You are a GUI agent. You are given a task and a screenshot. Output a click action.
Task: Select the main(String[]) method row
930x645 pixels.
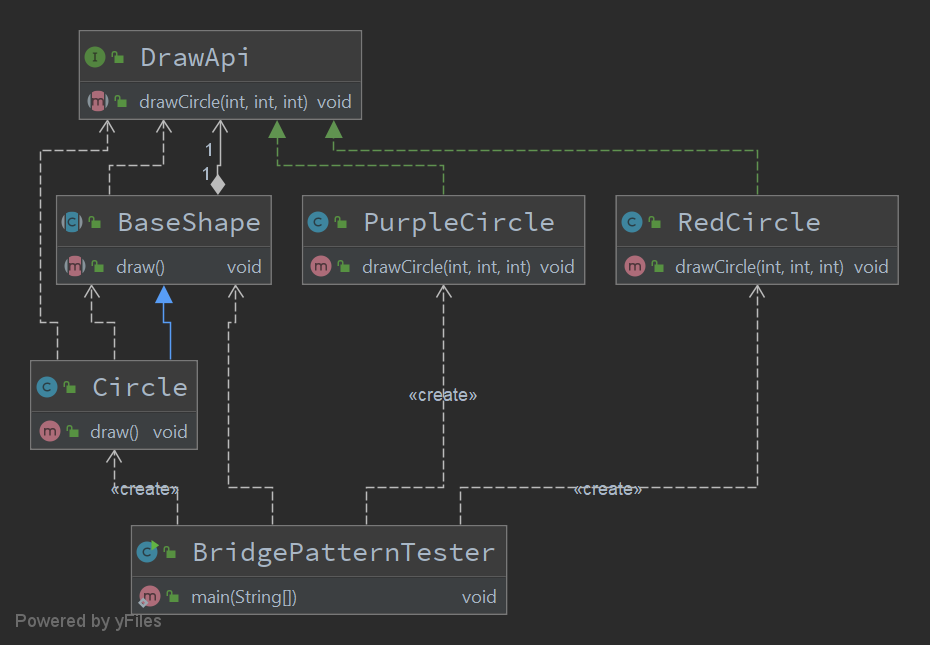pos(244,597)
